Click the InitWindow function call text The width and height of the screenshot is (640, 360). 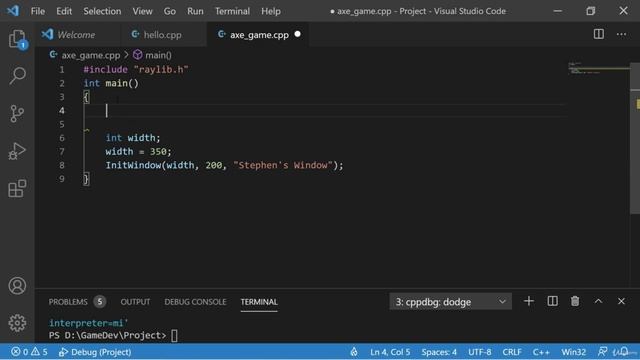[133, 165]
